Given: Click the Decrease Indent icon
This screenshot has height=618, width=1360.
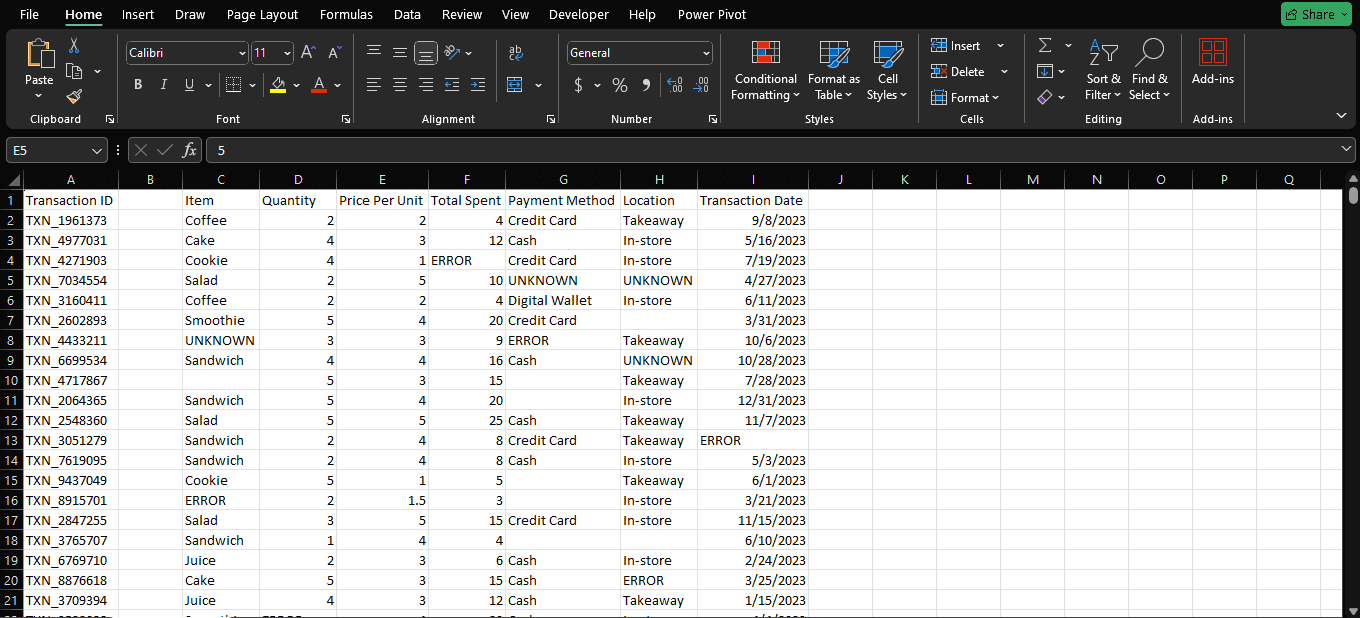Looking at the screenshot, I should 451,85.
